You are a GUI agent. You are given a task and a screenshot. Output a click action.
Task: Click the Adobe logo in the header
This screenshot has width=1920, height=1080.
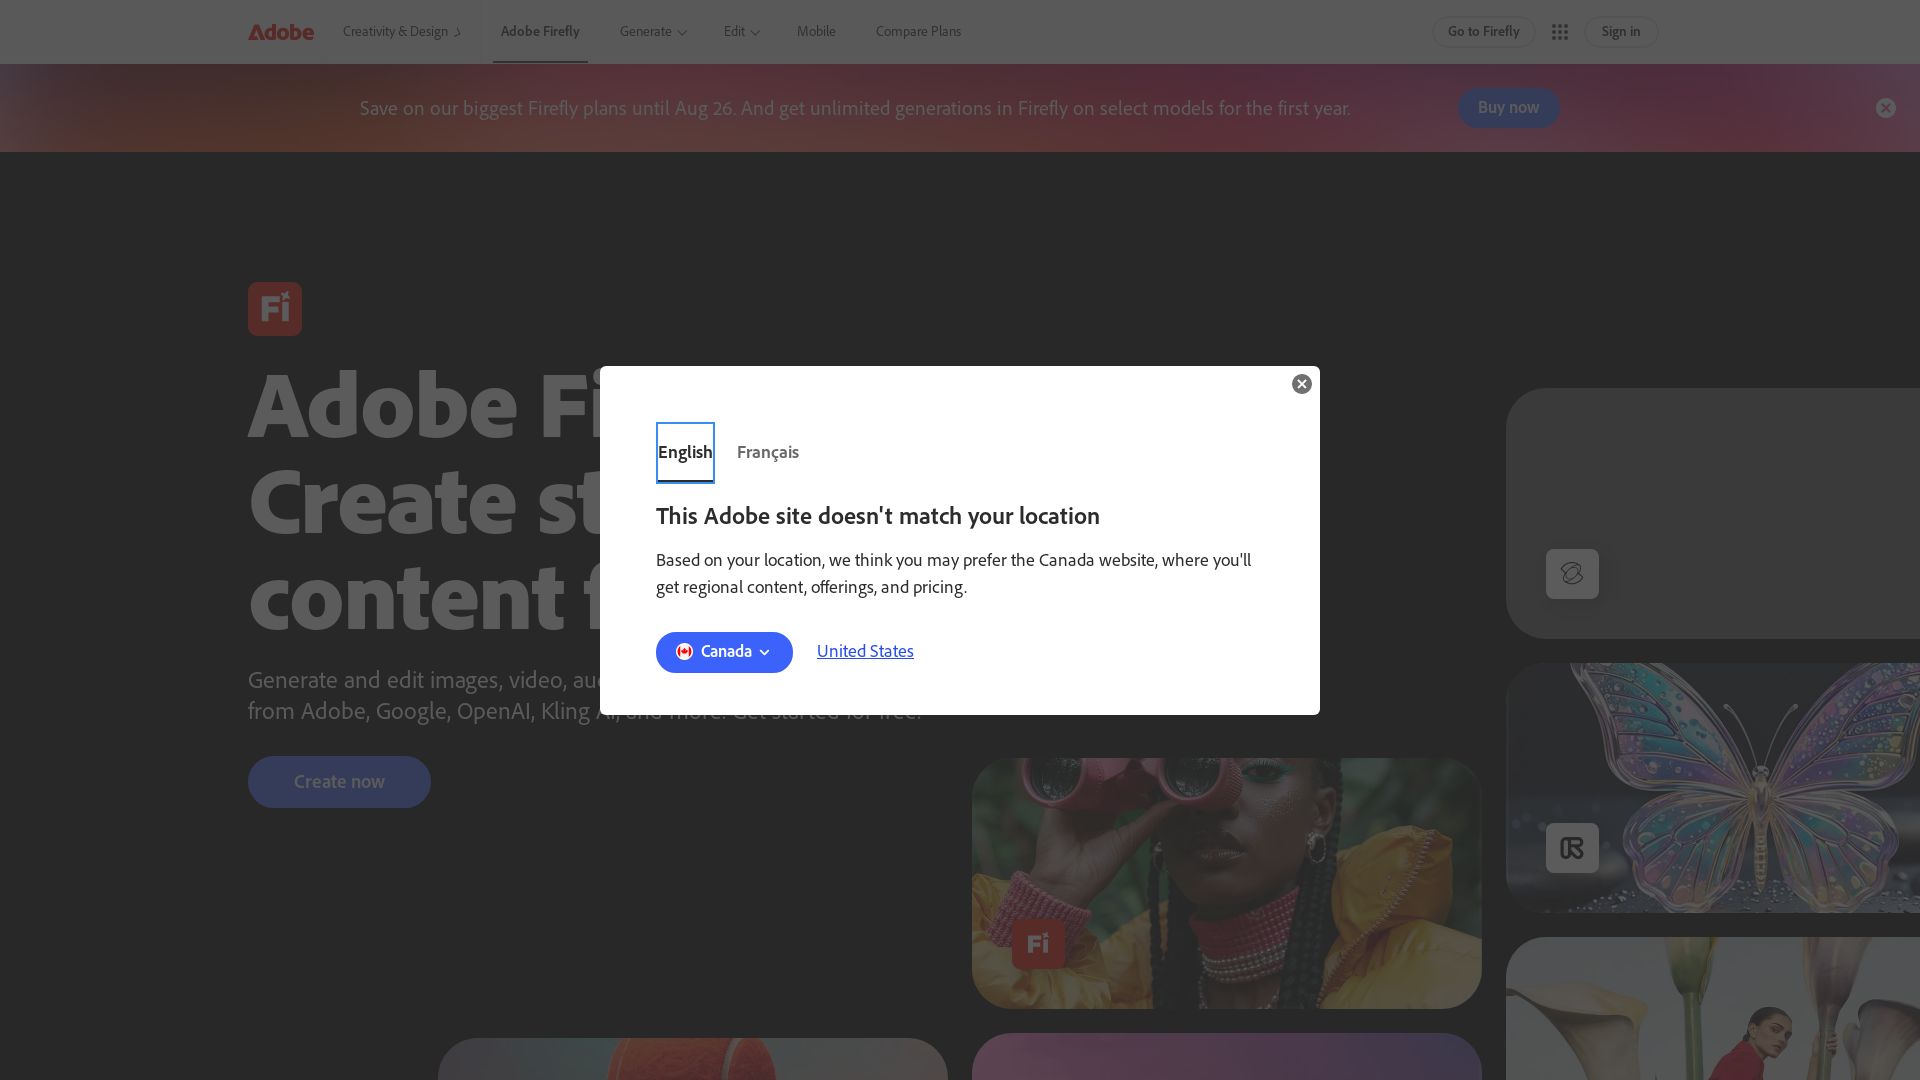281,32
